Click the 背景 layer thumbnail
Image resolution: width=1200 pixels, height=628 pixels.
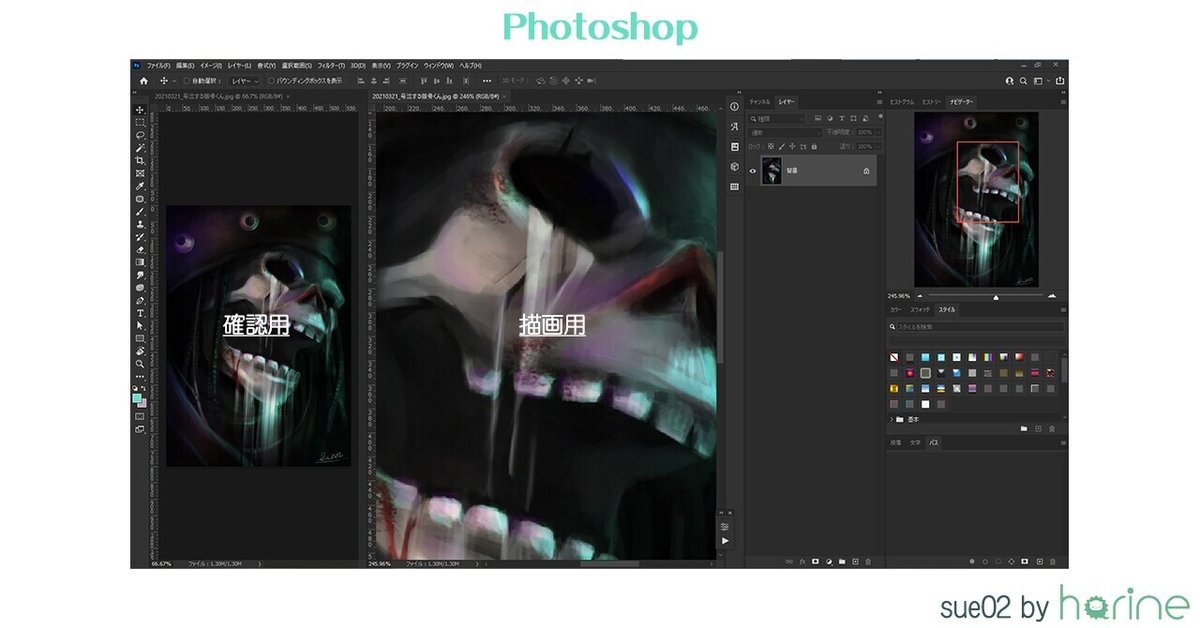point(772,170)
